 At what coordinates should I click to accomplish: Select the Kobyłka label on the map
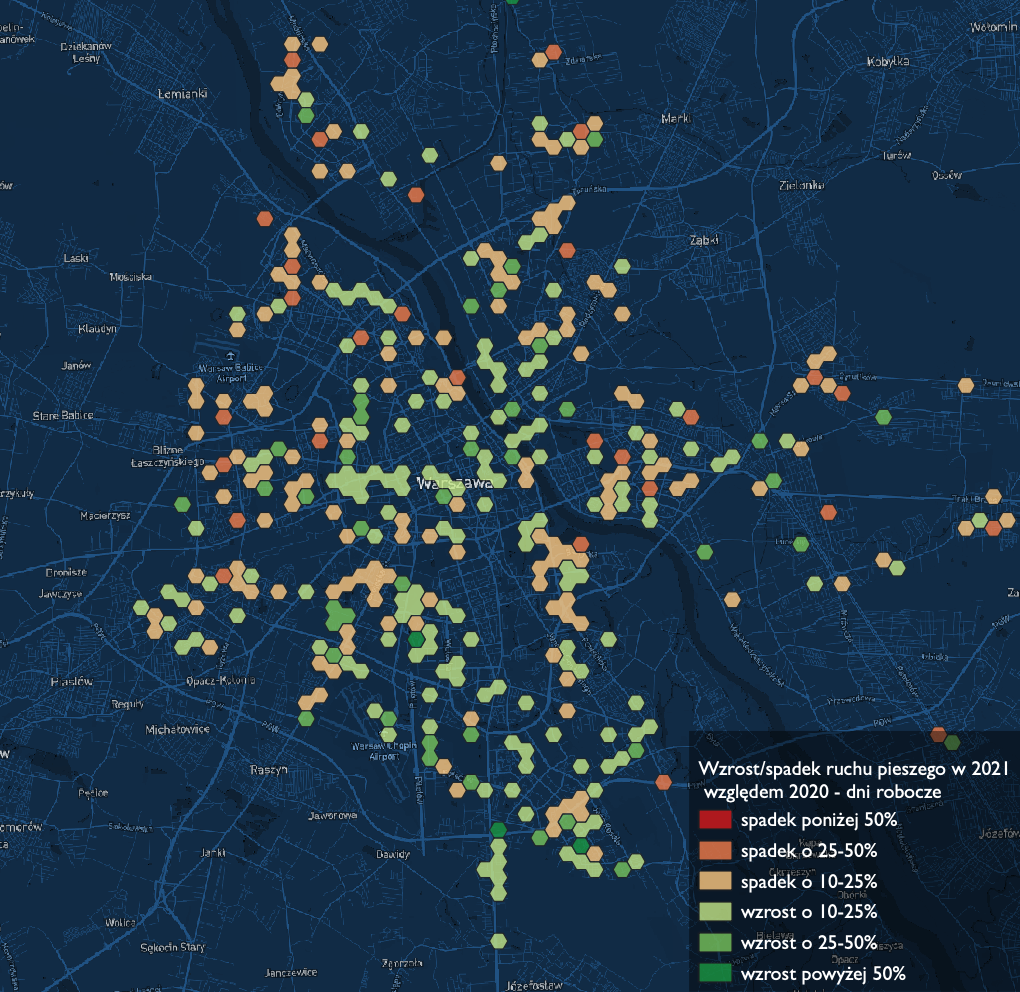point(888,62)
